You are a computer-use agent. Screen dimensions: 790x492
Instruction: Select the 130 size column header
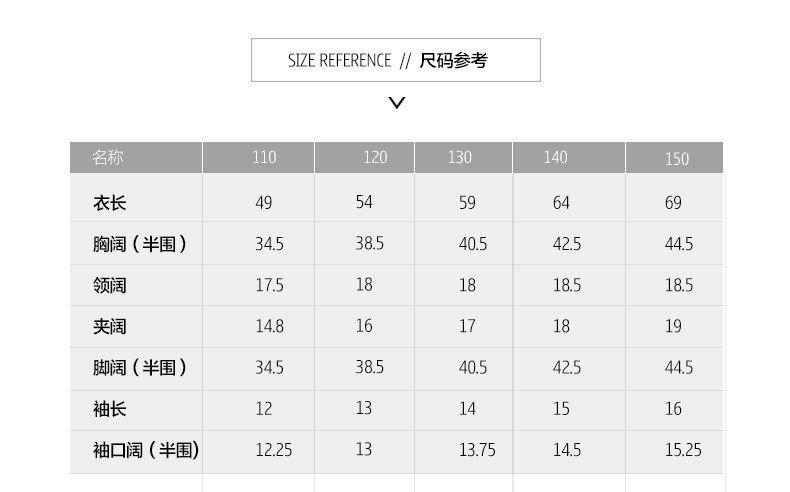point(460,158)
